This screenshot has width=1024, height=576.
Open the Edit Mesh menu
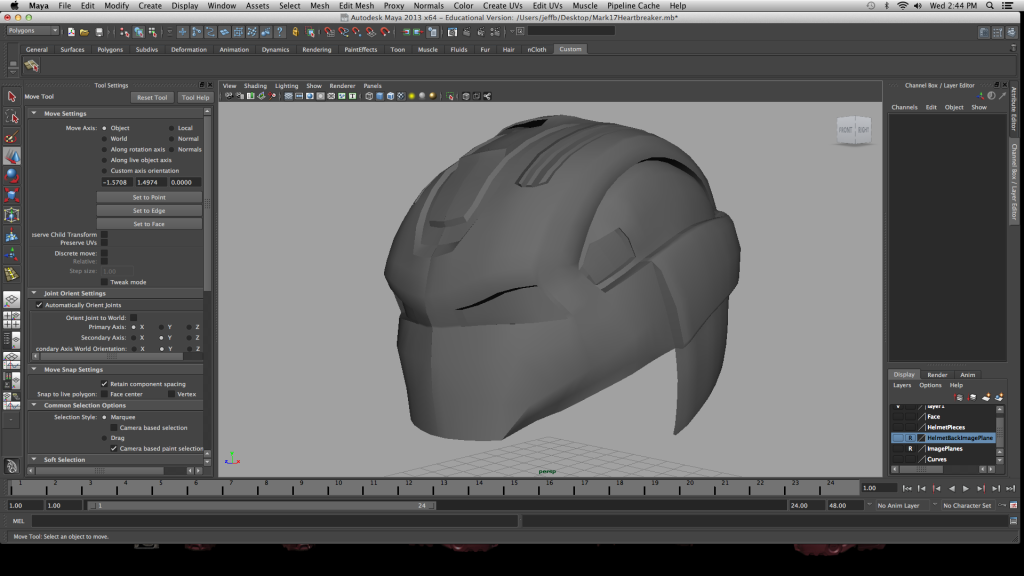pos(356,6)
